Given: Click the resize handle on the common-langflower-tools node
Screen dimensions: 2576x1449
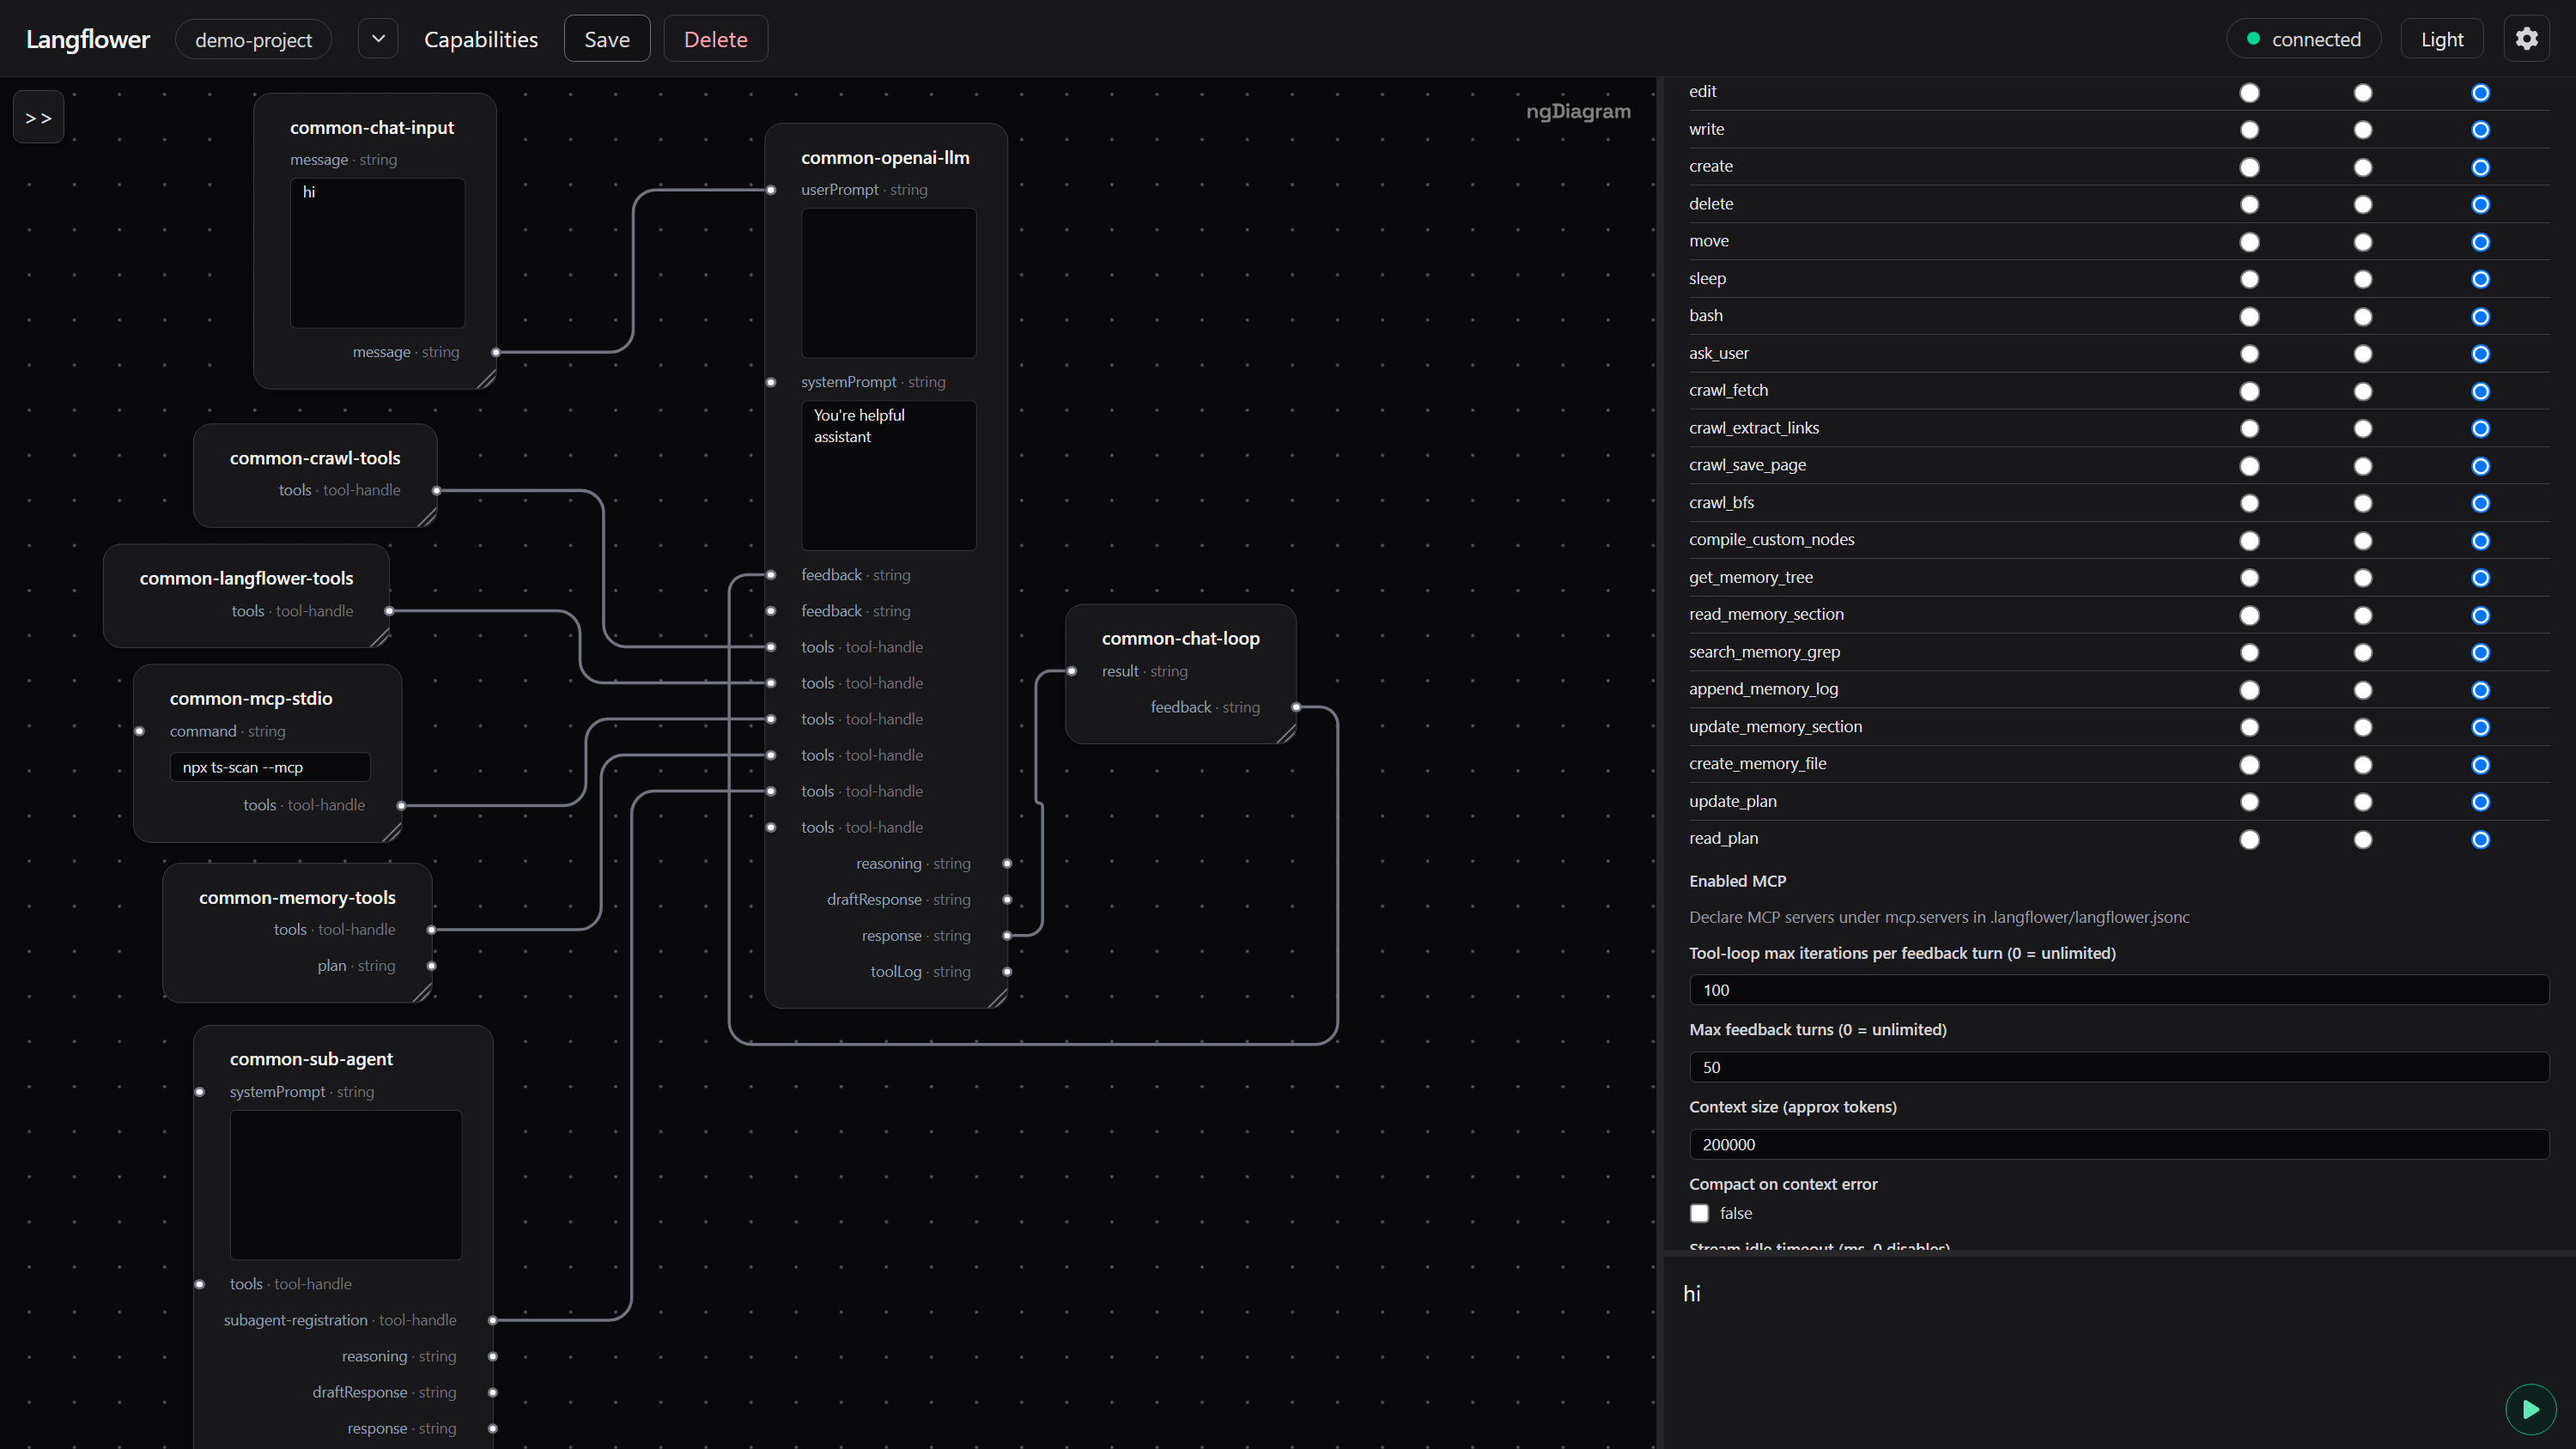Looking at the screenshot, I should 381,638.
